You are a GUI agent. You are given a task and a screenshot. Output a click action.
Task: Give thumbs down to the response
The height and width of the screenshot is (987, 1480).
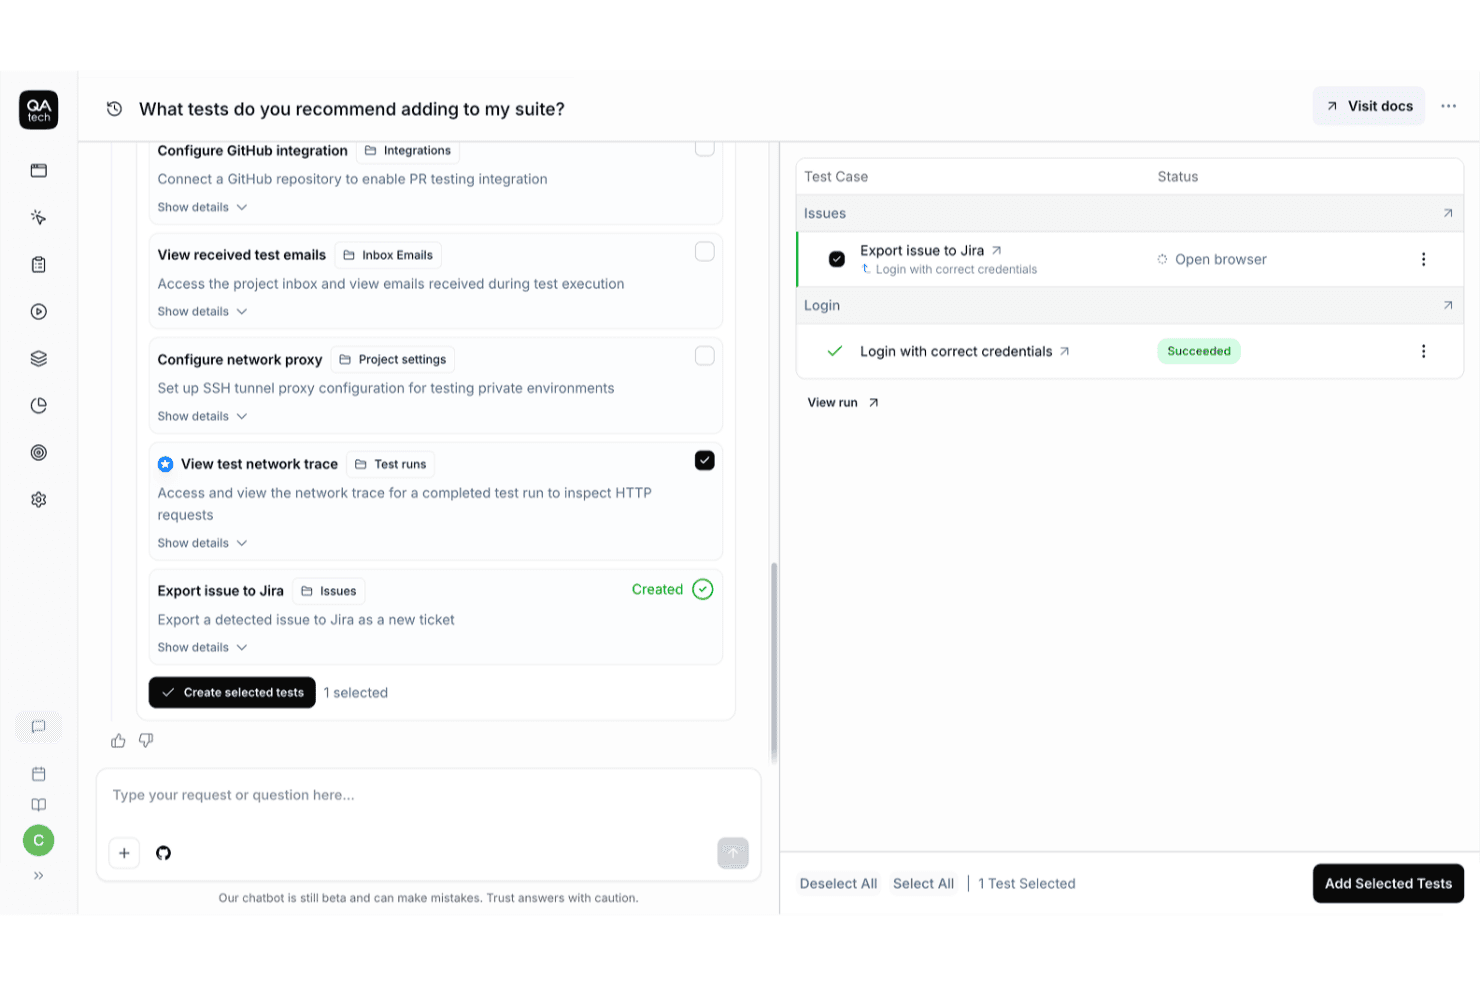(146, 741)
